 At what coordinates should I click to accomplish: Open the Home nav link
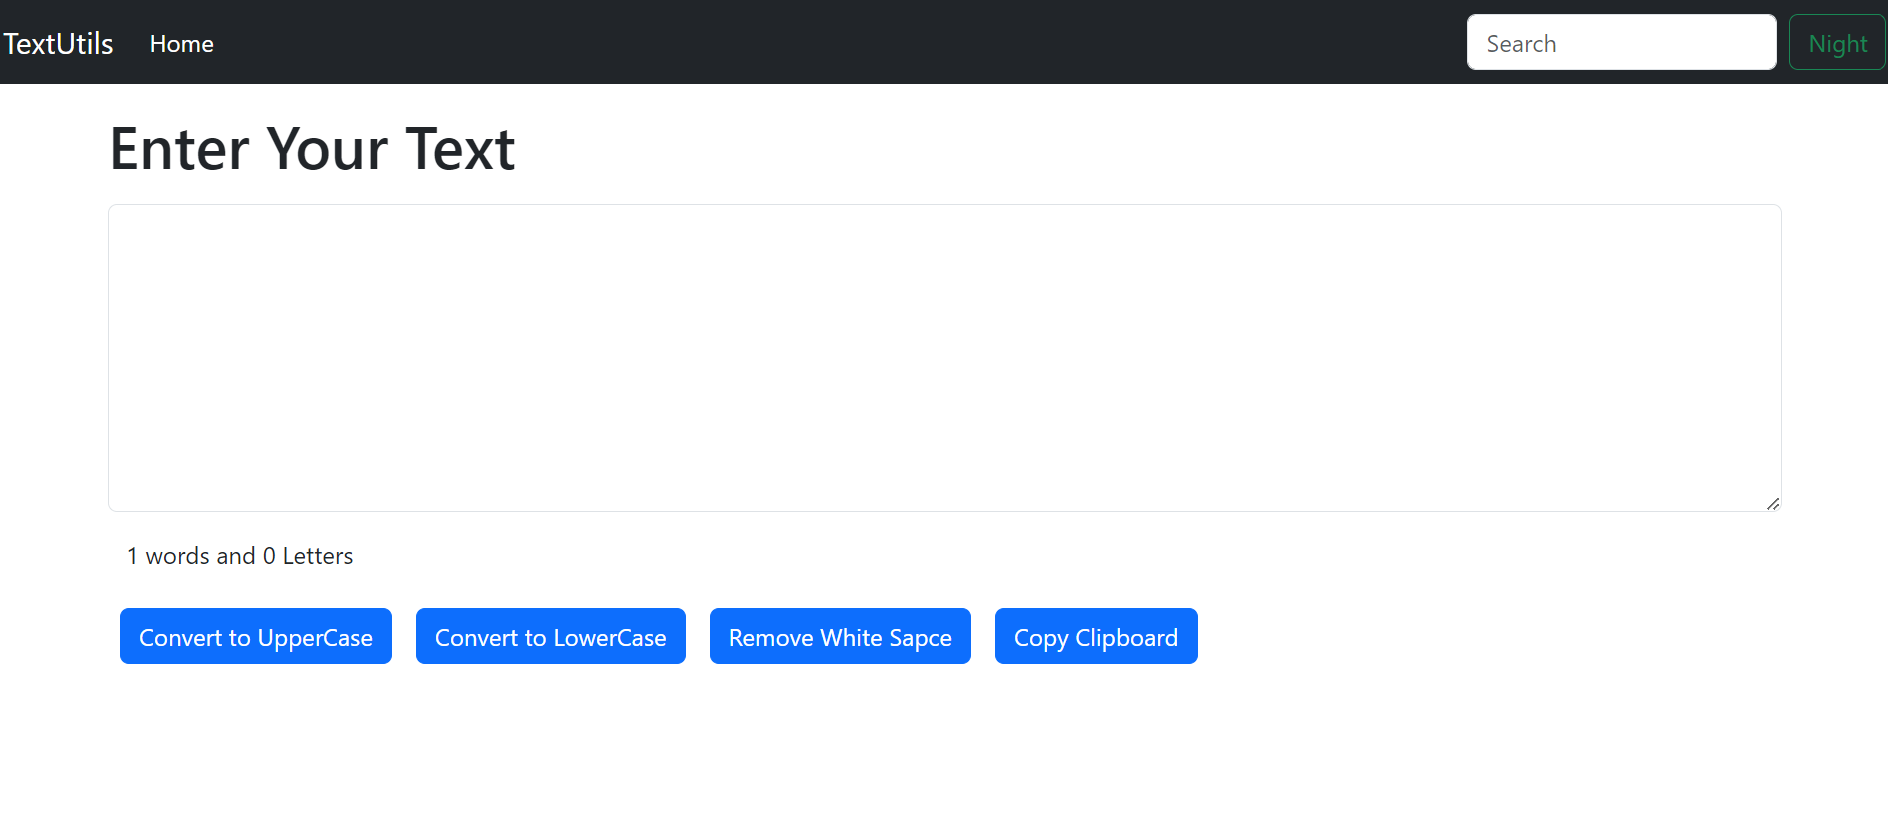tap(181, 44)
